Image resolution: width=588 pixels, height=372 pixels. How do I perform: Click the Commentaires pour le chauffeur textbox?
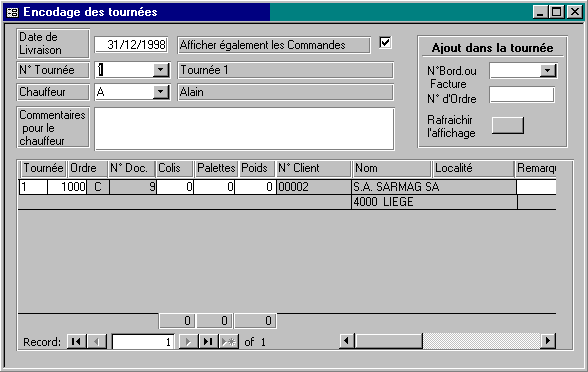tap(244, 129)
